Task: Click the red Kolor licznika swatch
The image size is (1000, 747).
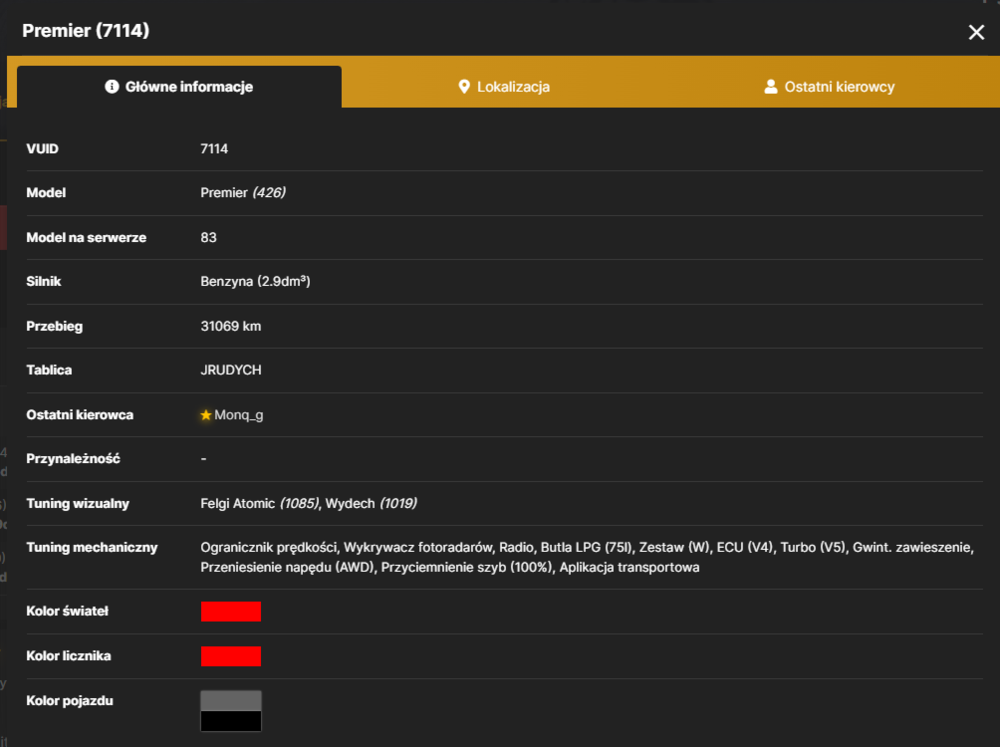Action: coord(231,656)
